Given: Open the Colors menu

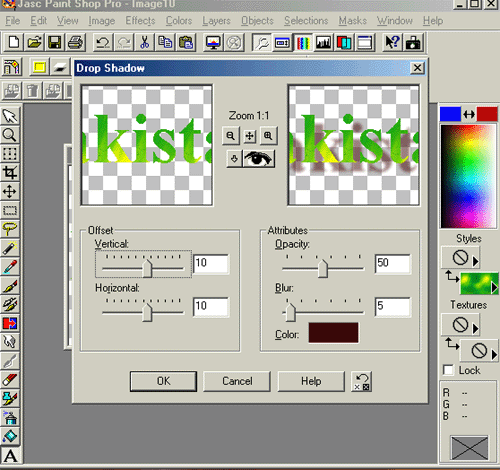Looking at the screenshot, I should tap(179, 21).
